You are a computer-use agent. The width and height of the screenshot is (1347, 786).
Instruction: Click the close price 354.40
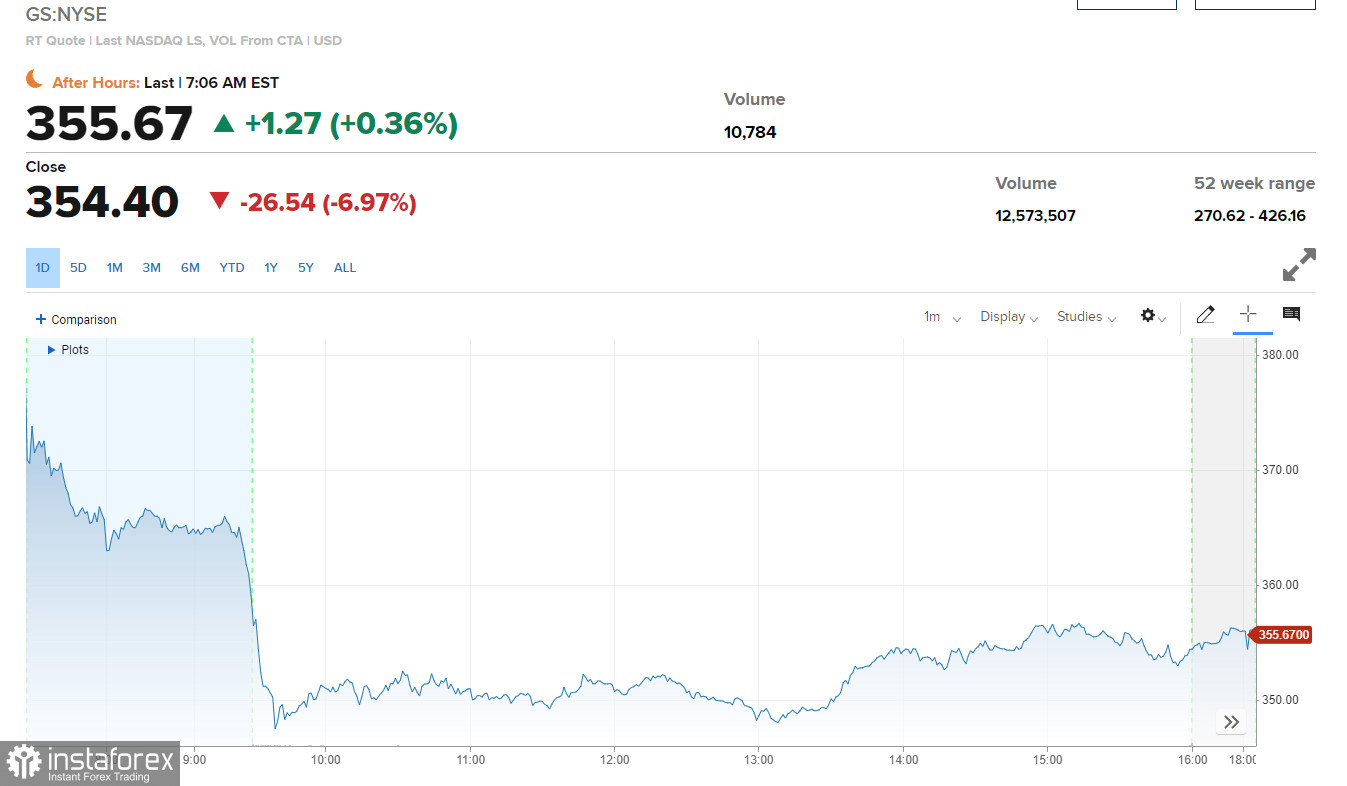point(102,202)
